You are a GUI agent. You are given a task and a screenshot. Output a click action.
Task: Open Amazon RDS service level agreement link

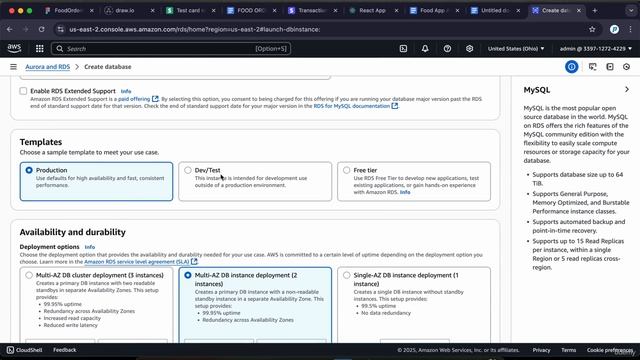coord(140,262)
